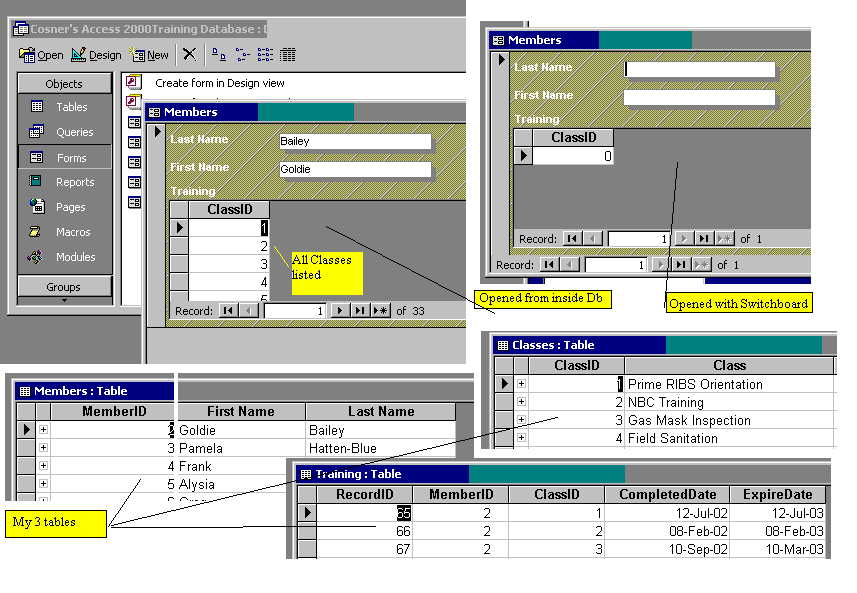Expand Prime RIBS Orientation row in Classes table
The height and width of the screenshot is (593, 857).
[x=521, y=384]
